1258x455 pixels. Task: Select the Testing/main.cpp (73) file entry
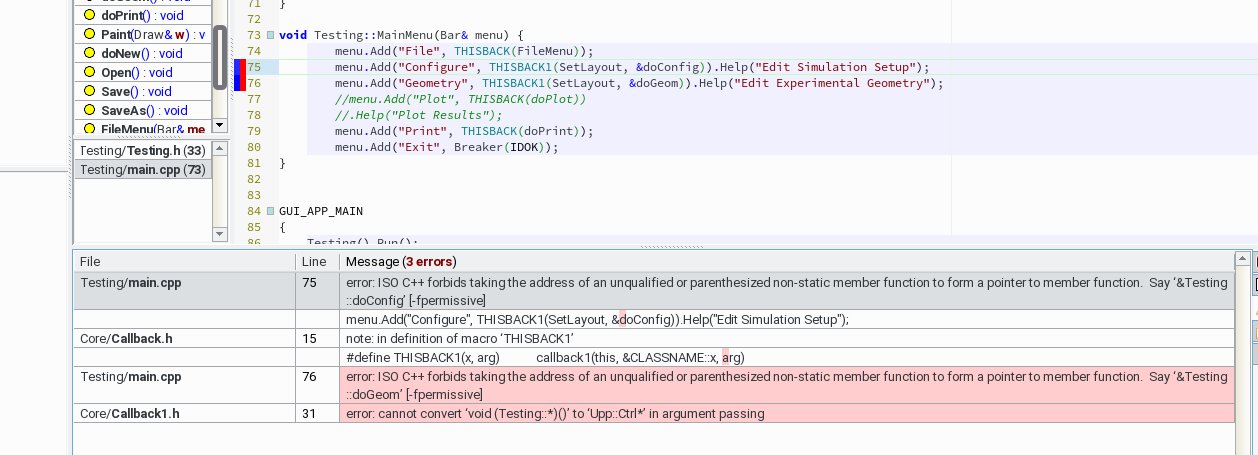pos(142,170)
